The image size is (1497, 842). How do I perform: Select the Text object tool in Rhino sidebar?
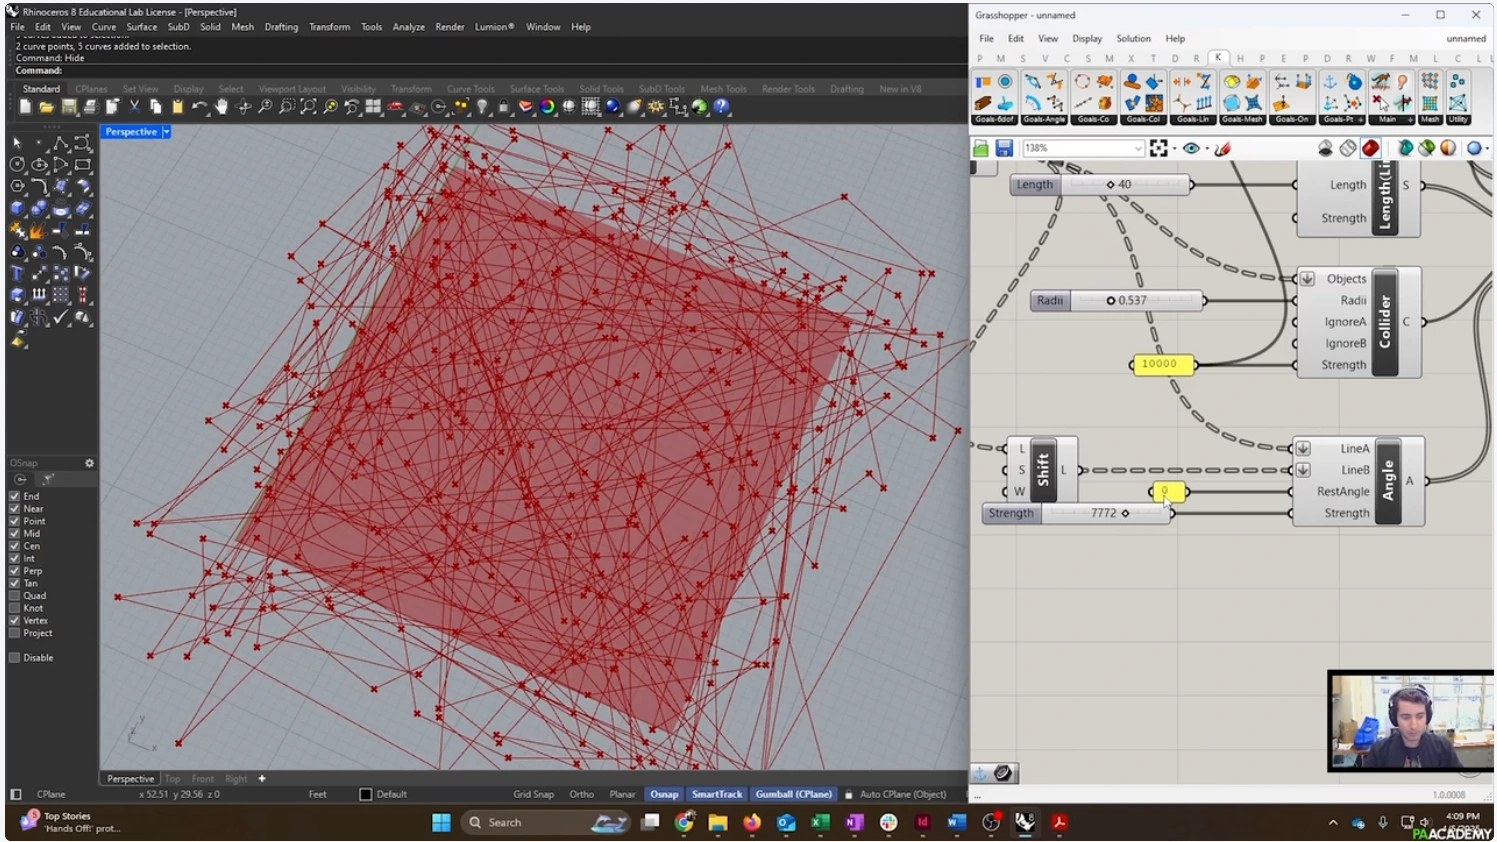pyautogui.click(x=17, y=273)
